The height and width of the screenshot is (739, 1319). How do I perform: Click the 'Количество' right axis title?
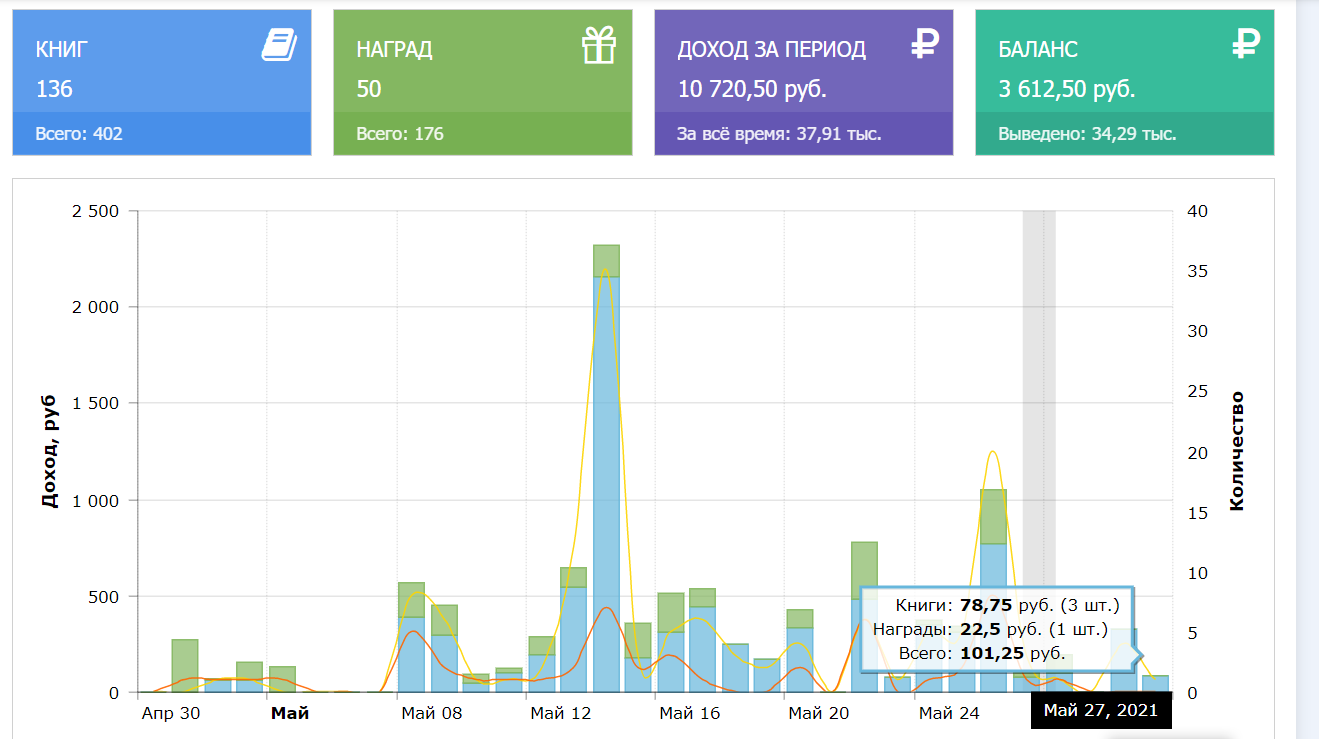tap(1237, 451)
